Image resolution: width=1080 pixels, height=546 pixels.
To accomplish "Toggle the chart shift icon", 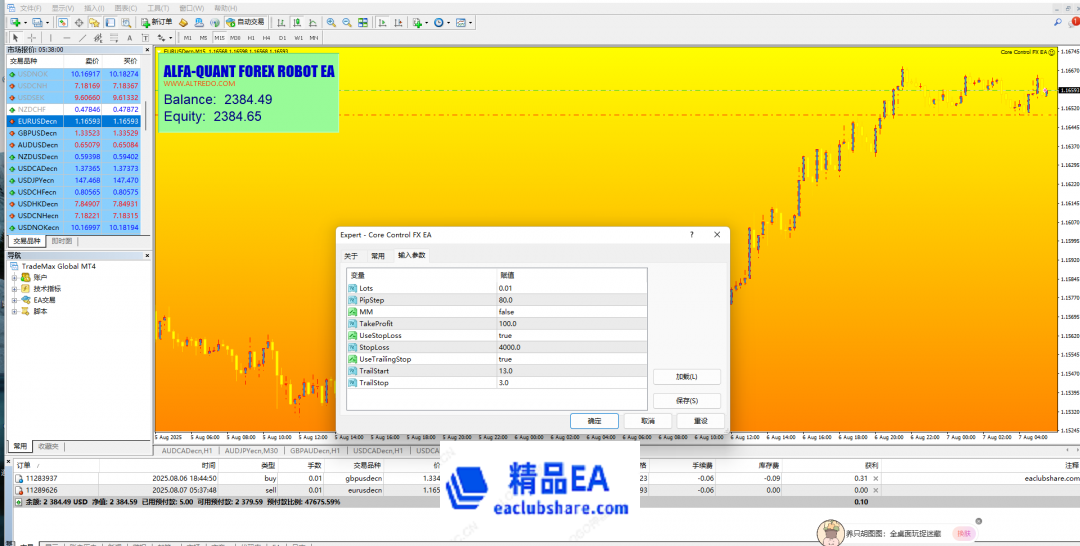I will click(398, 22).
